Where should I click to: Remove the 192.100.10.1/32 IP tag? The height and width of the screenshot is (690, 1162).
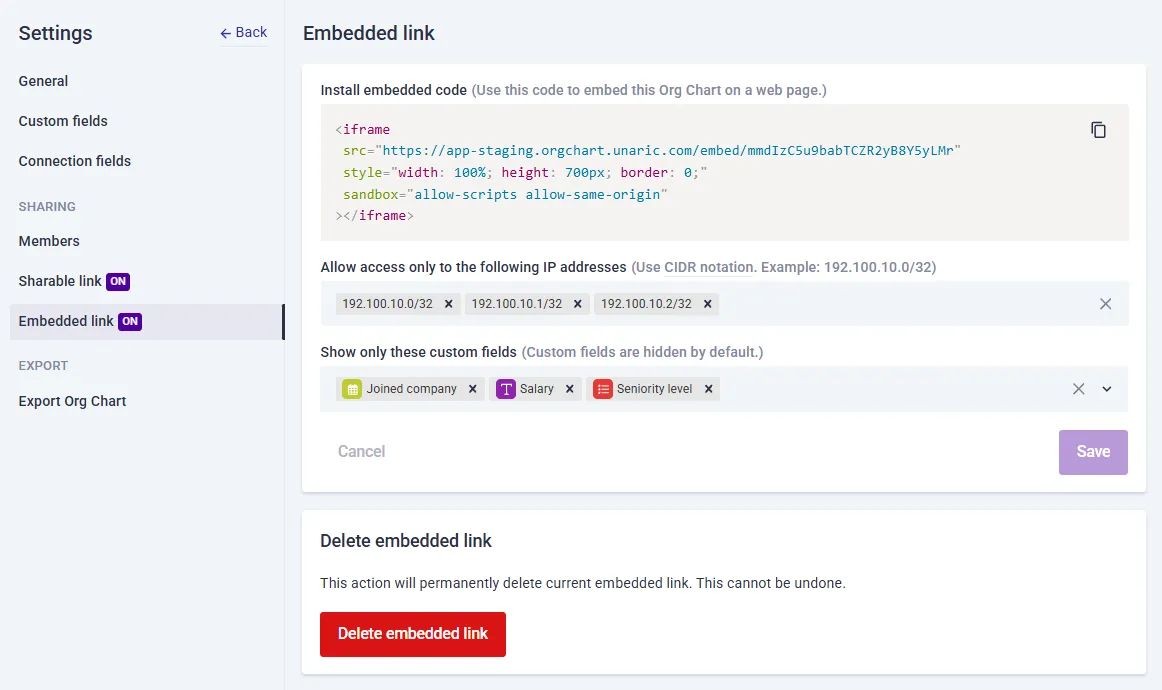(577, 304)
